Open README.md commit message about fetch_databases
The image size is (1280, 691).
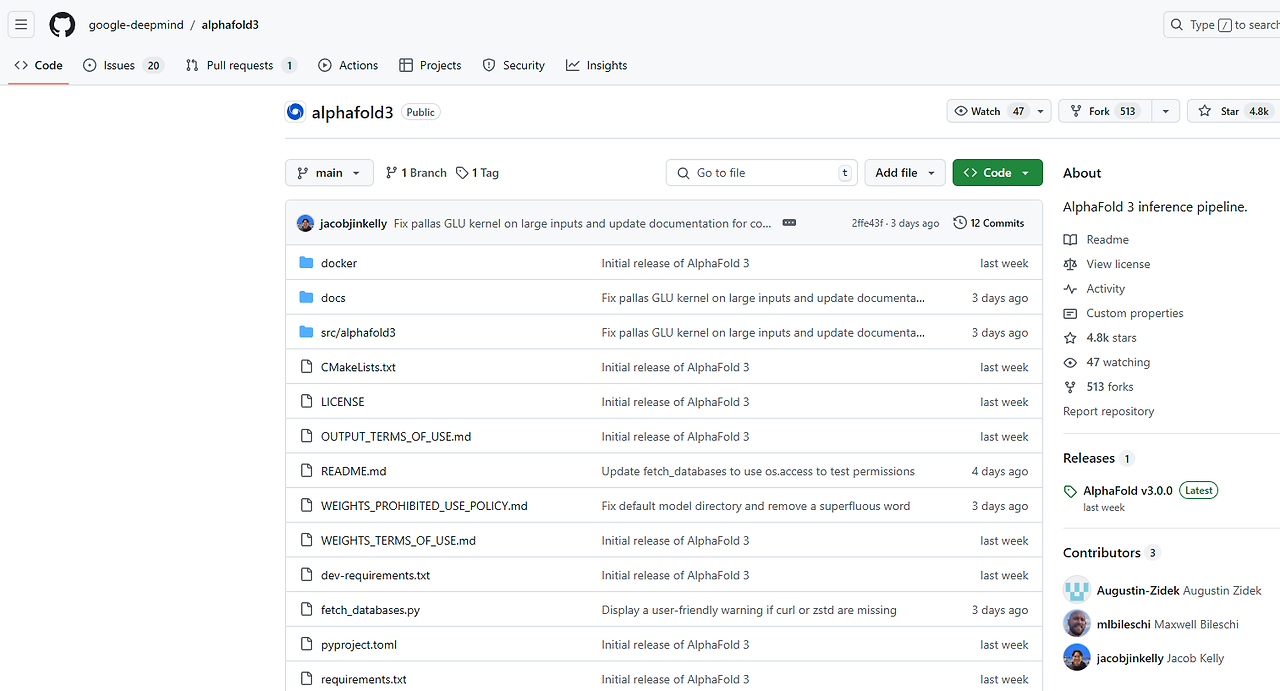click(x=758, y=471)
